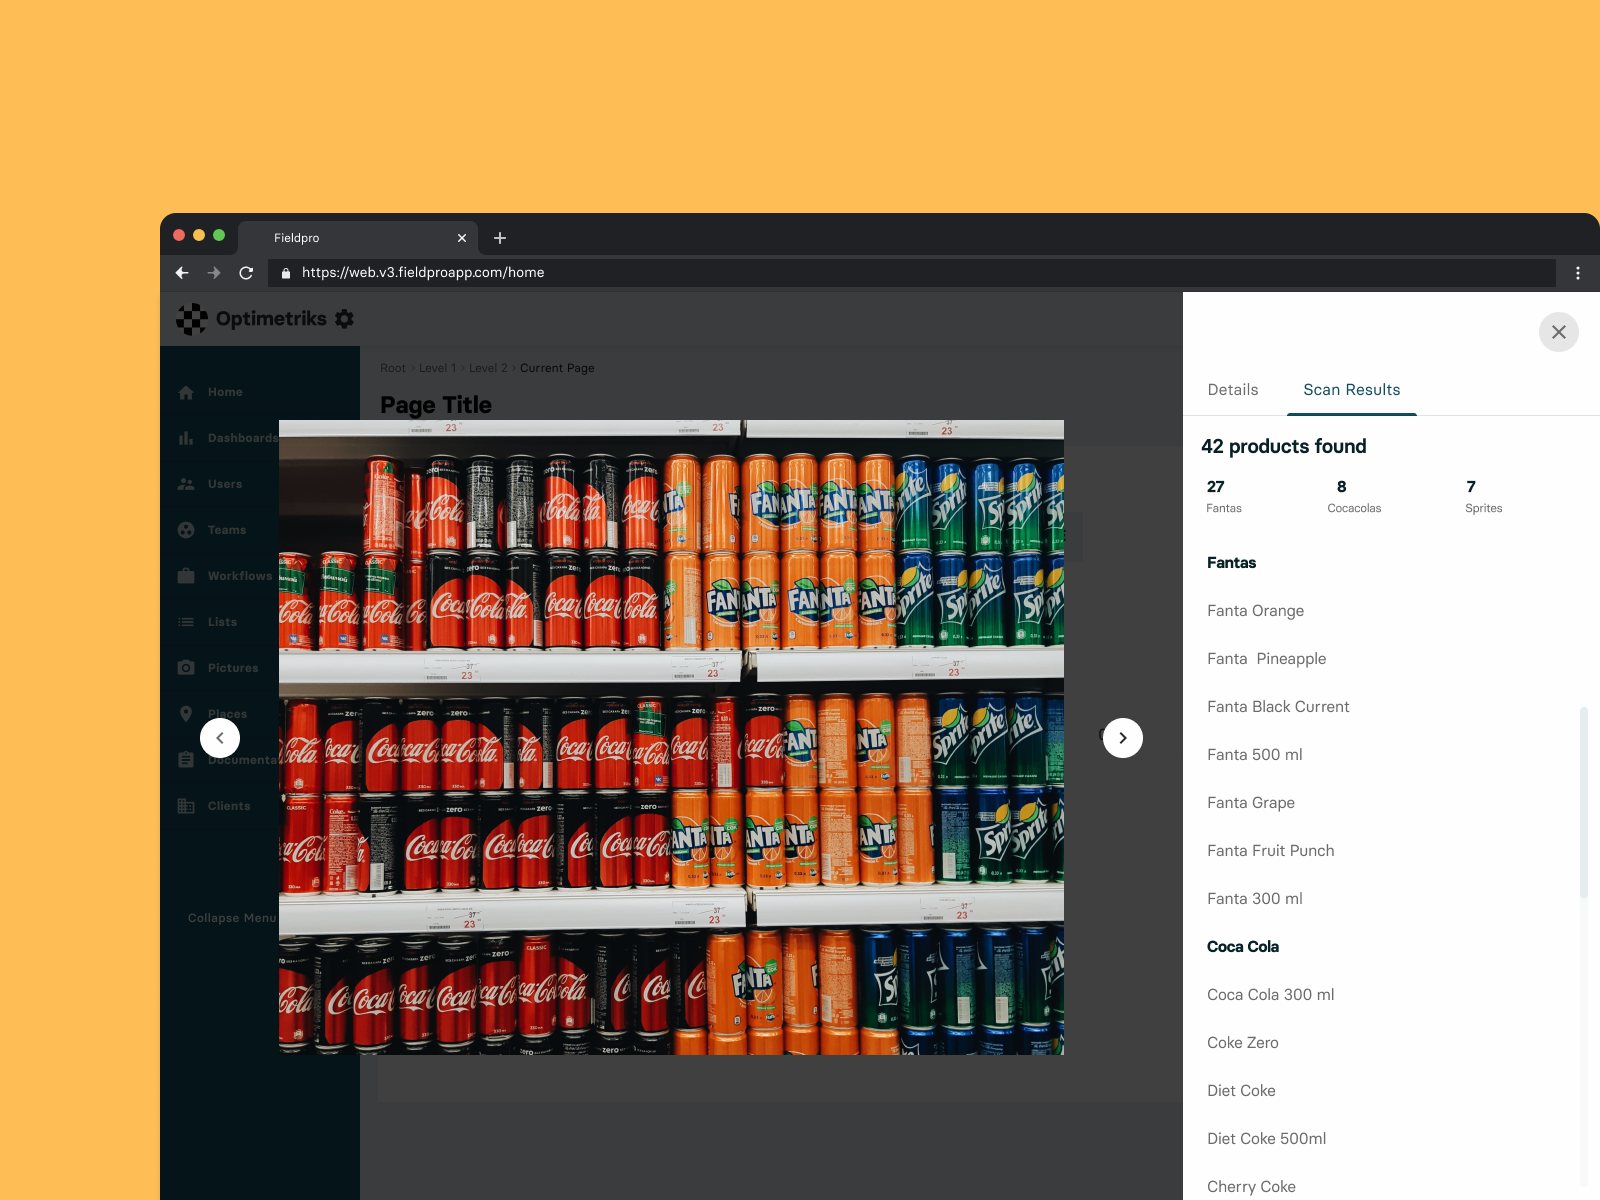Click Collapse Menu in the sidebar
This screenshot has width=1600, height=1200.
[x=232, y=918]
